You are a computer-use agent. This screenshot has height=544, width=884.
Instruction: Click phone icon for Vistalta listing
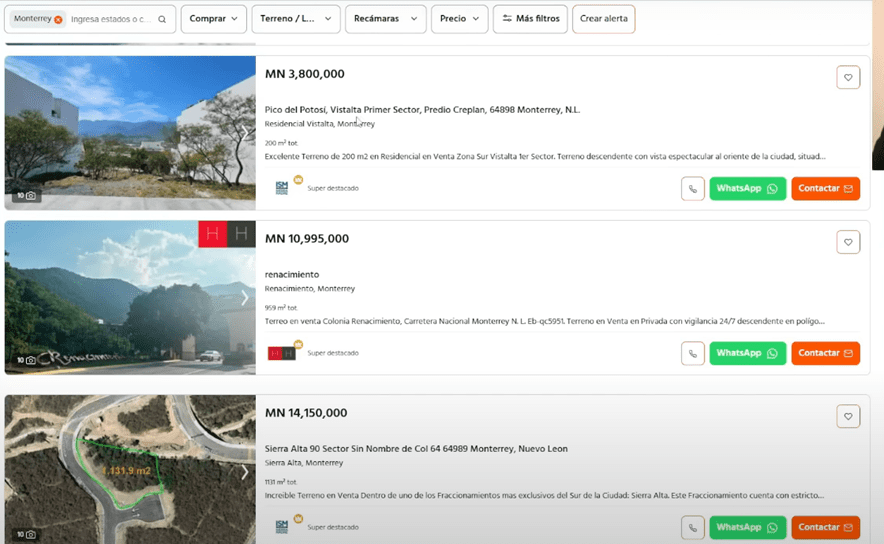click(x=693, y=189)
